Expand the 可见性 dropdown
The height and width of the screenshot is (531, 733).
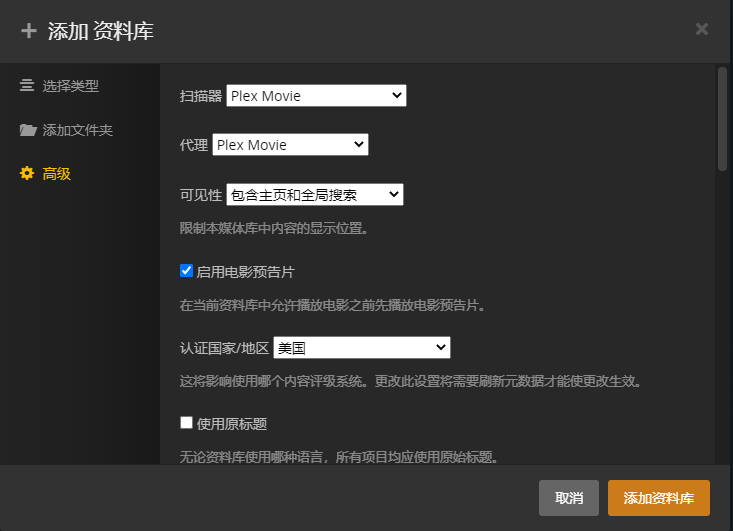(315, 194)
